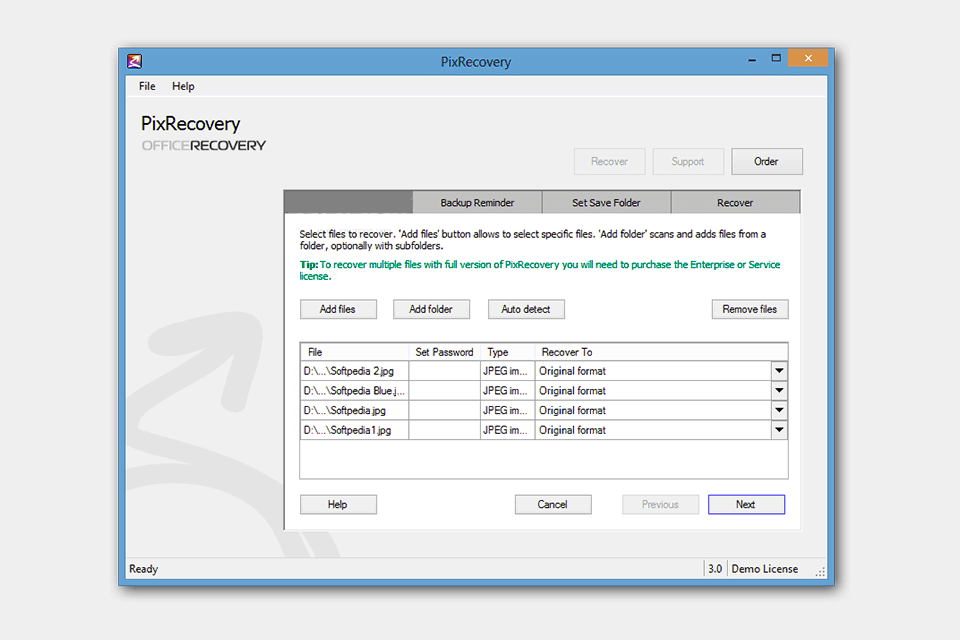The height and width of the screenshot is (640, 960).
Task: Open the Help menu
Action: [183, 86]
